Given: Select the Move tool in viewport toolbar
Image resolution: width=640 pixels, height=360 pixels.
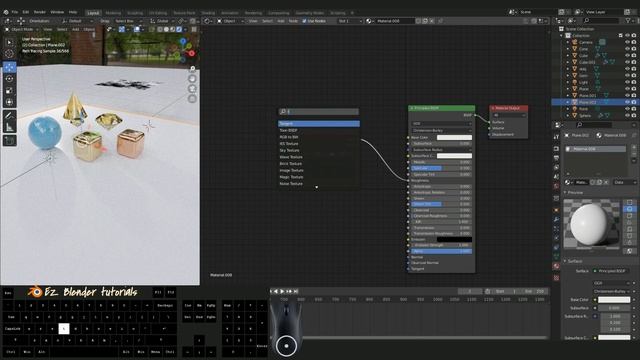Looking at the screenshot, I should tap(9, 67).
